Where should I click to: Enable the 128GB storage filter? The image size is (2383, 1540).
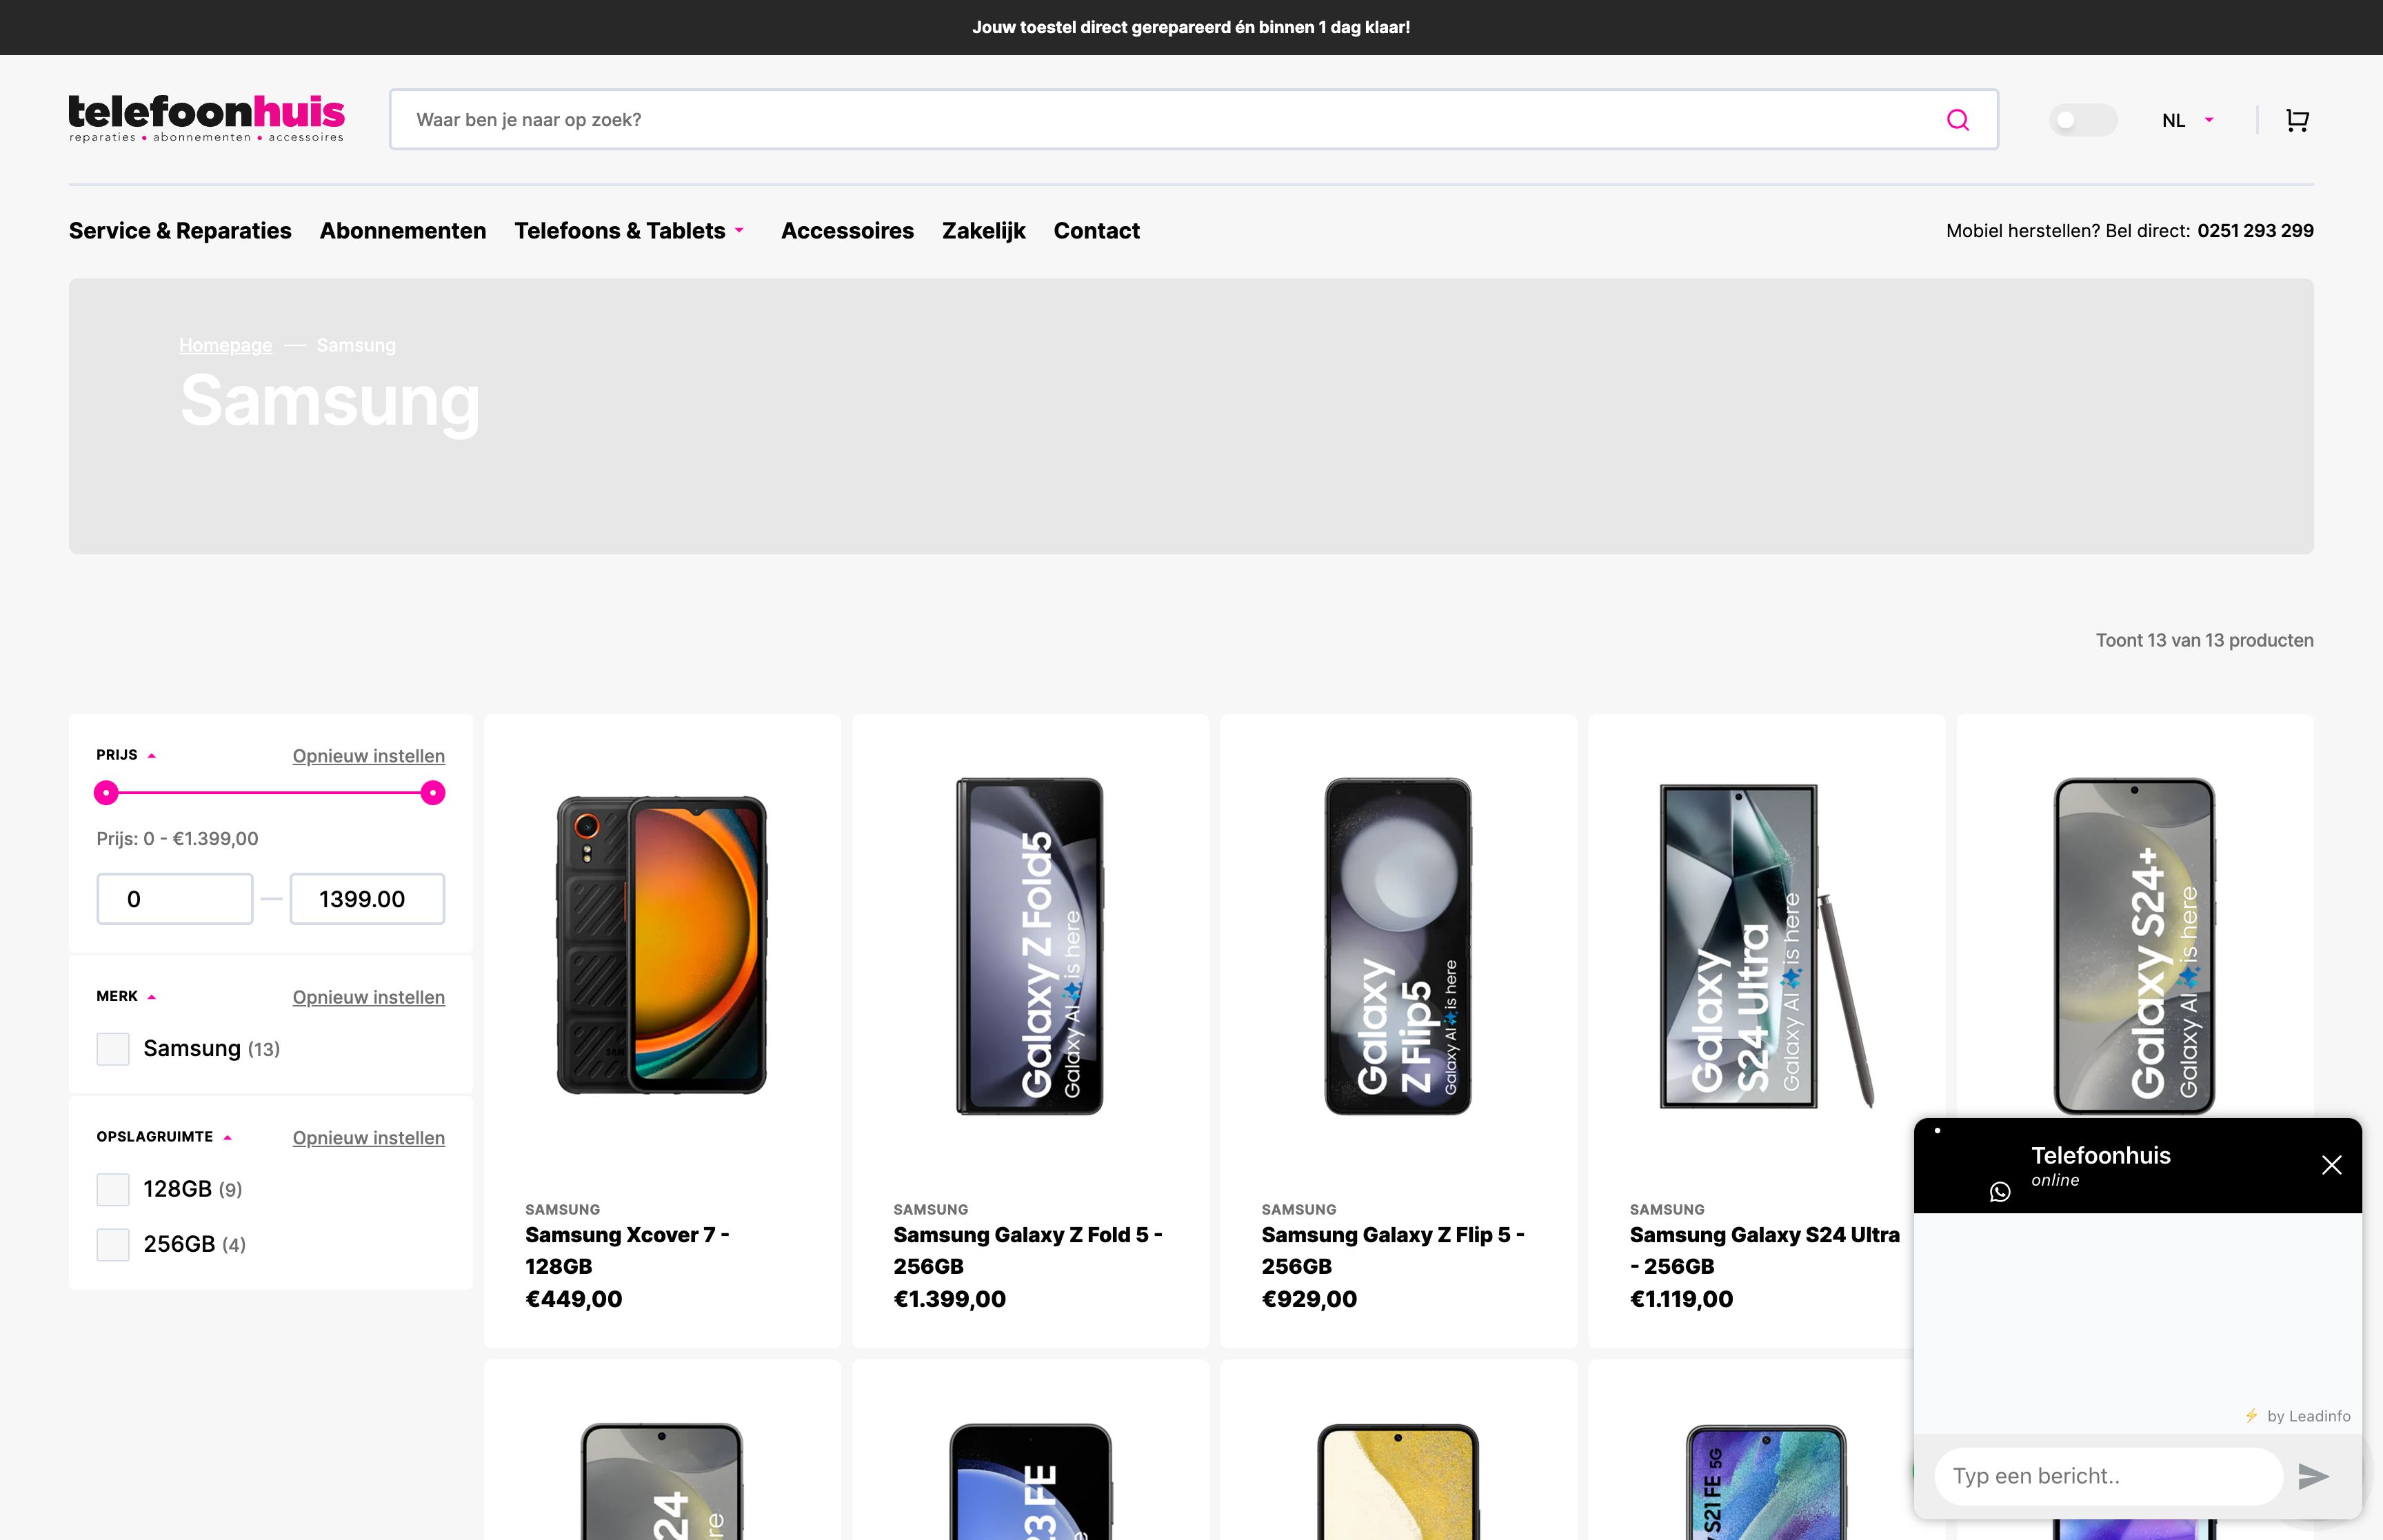[x=112, y=1189]
